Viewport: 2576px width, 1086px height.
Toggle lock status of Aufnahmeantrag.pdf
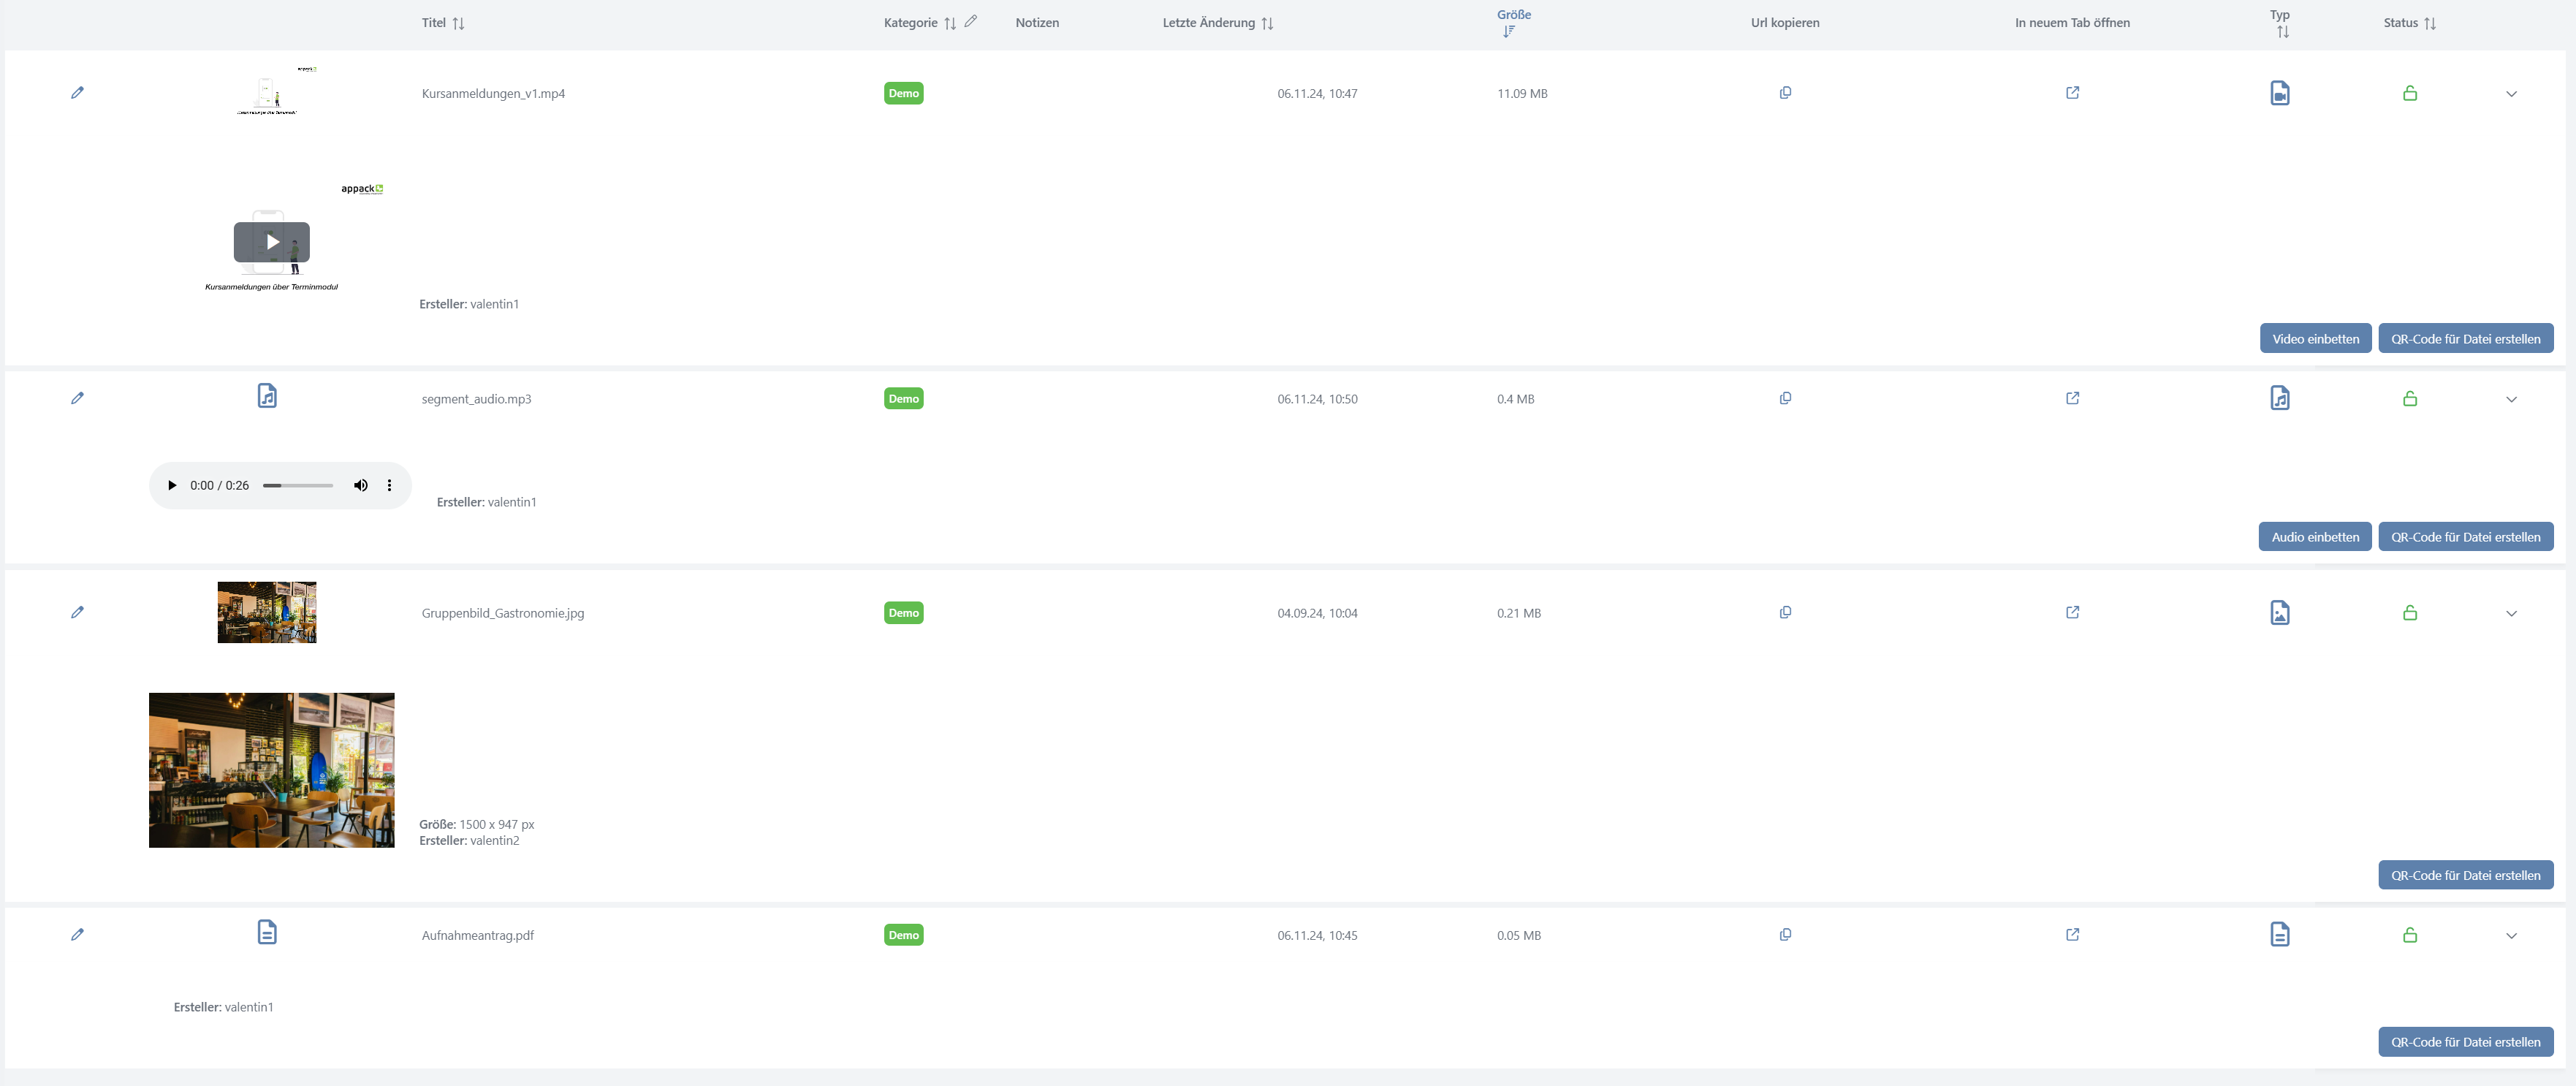point(2409,934)
